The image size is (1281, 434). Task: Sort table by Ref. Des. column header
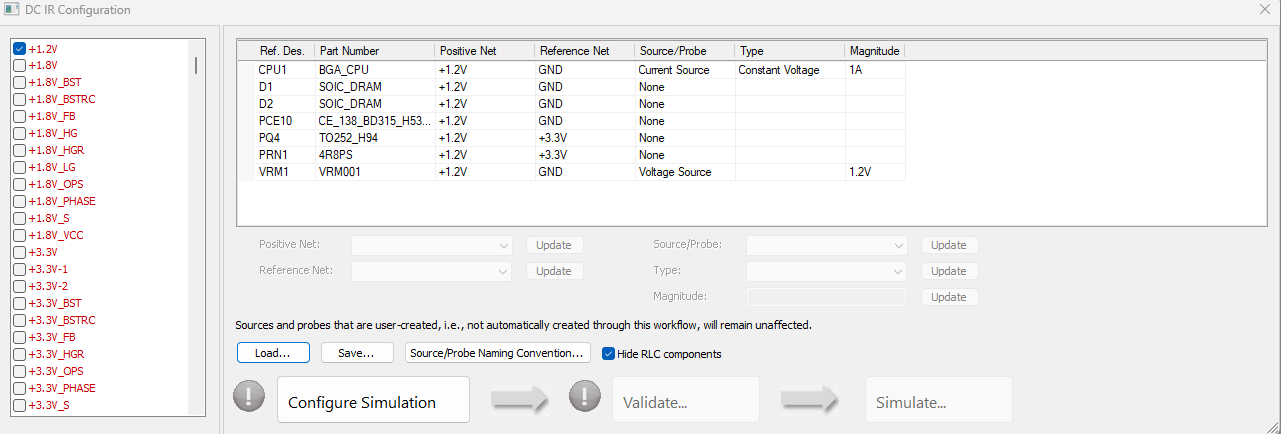click(x=275, y=51)
